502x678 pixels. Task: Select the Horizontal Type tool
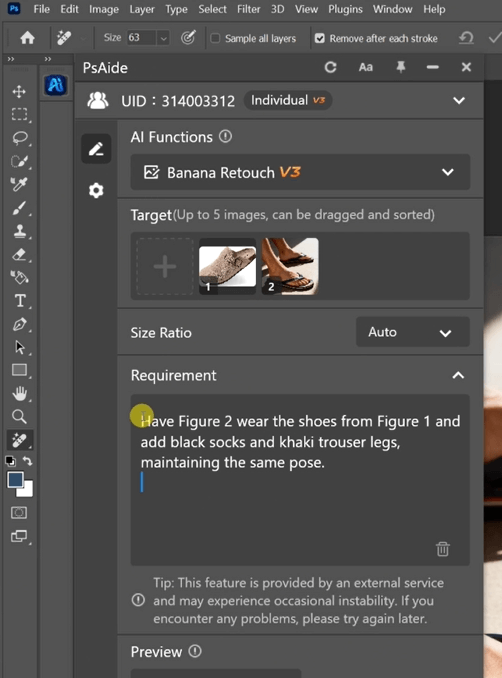20,301
